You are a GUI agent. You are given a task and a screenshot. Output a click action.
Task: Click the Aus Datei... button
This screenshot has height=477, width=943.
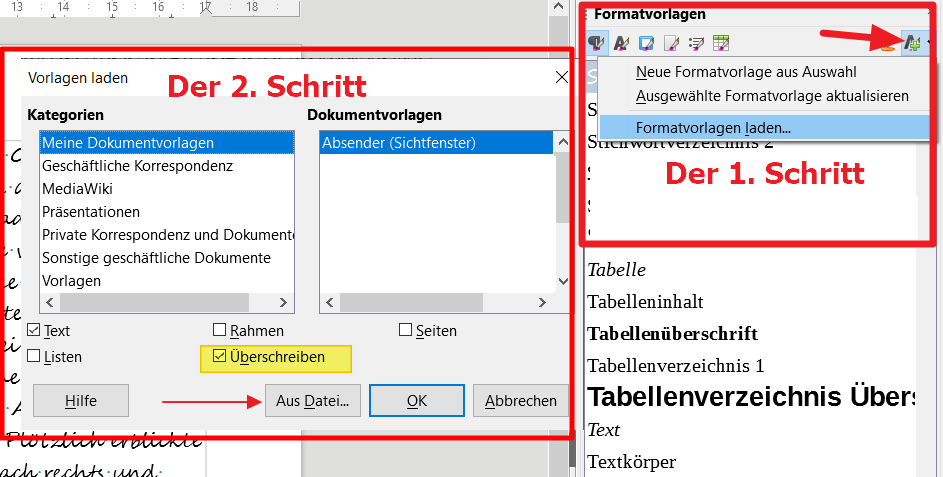click(312, 401)
